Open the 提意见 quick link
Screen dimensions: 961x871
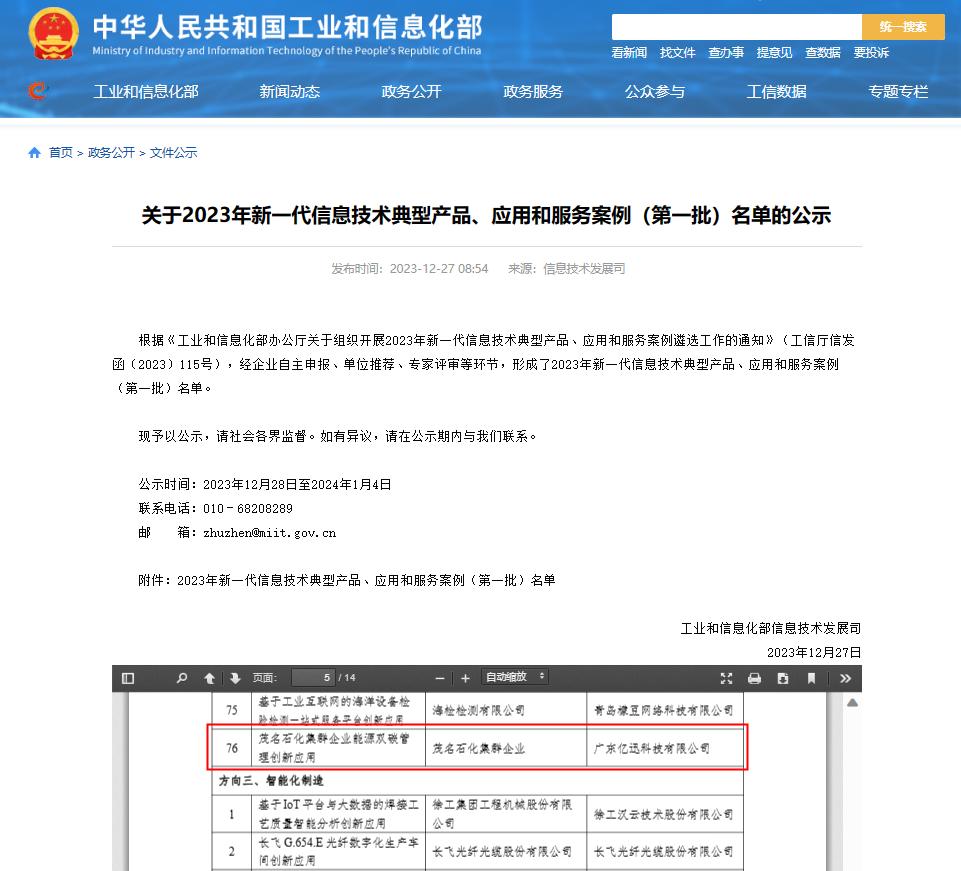pos(774,53)
